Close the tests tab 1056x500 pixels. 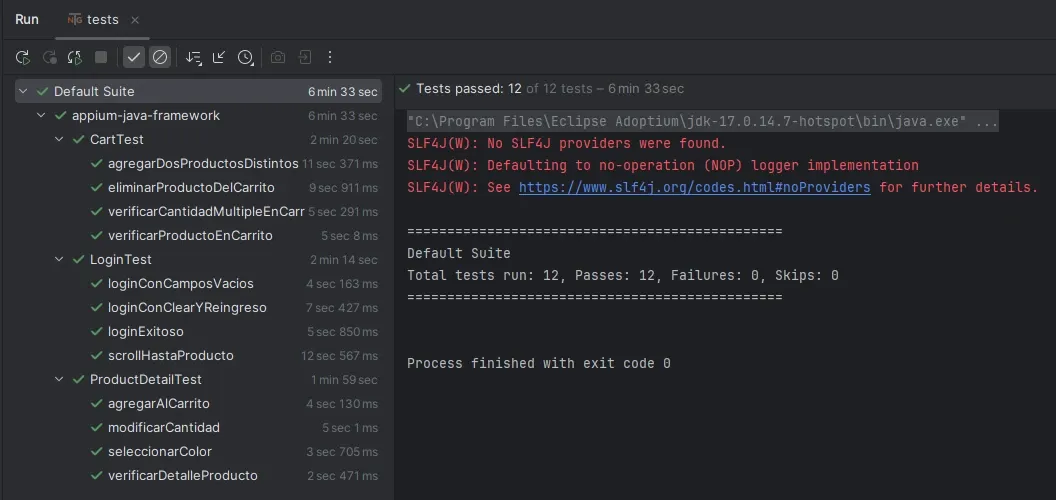point(135,20)
